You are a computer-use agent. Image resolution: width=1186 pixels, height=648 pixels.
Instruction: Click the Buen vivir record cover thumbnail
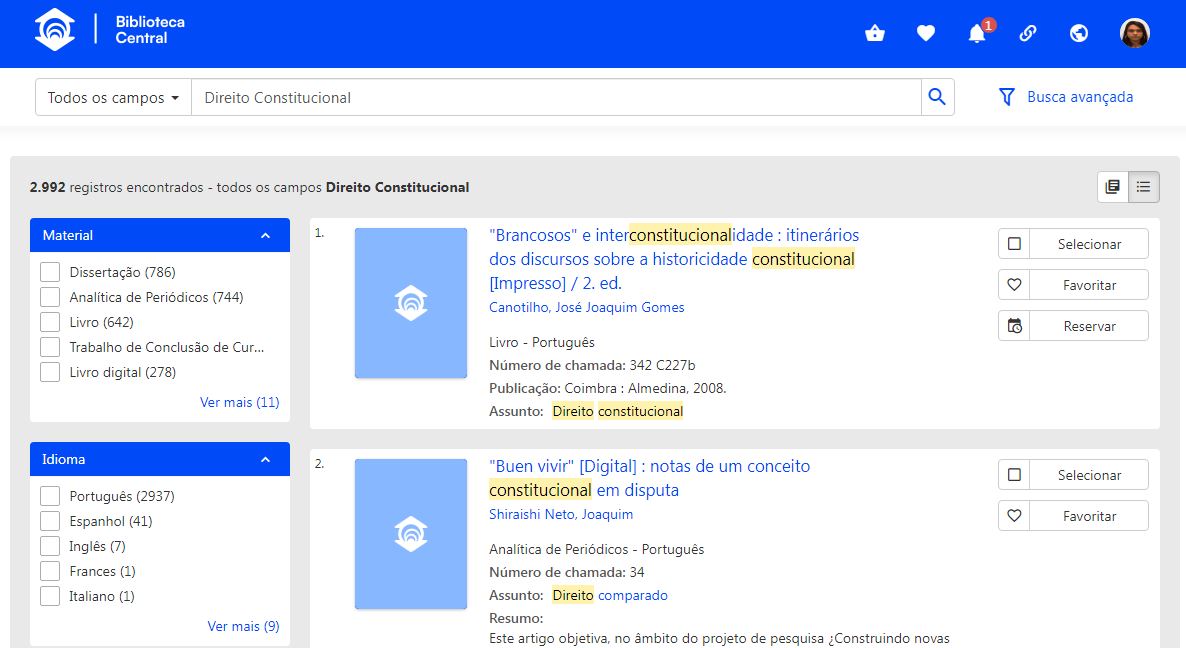click(411, 534)
